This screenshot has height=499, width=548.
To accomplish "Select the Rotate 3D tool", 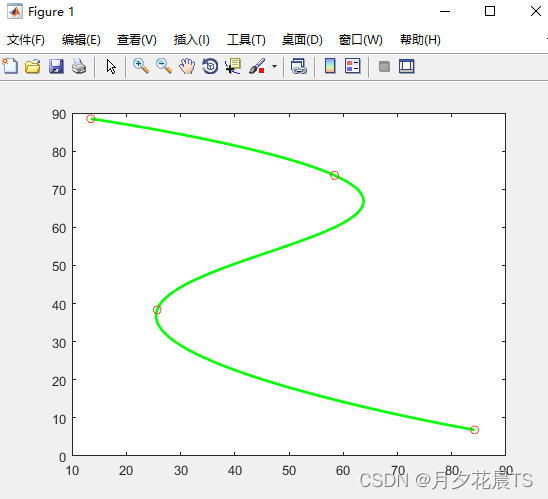I will tap(210, 66).
